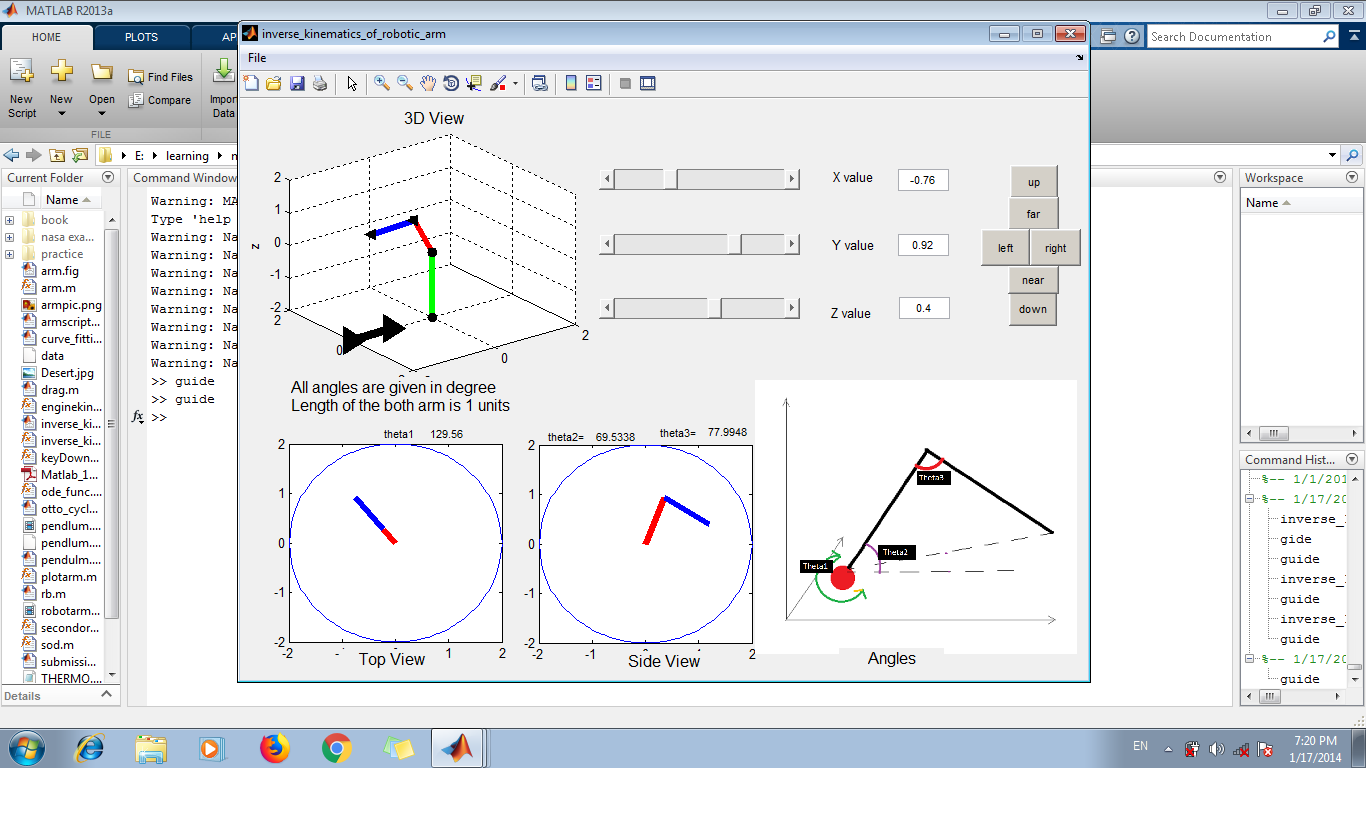
Task: Open the Current Folder panel actions menu
Action: 107,176
